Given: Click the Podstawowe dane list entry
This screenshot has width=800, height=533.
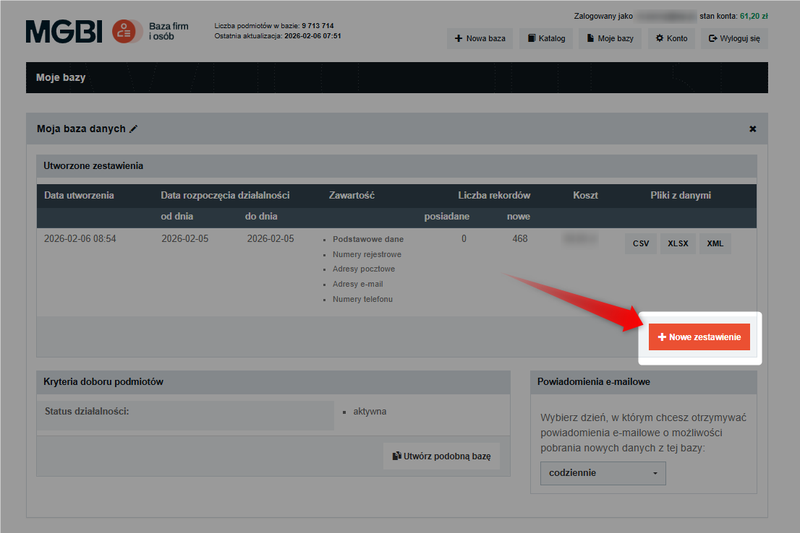Looking at the screenshot, I should pos(368,240).
